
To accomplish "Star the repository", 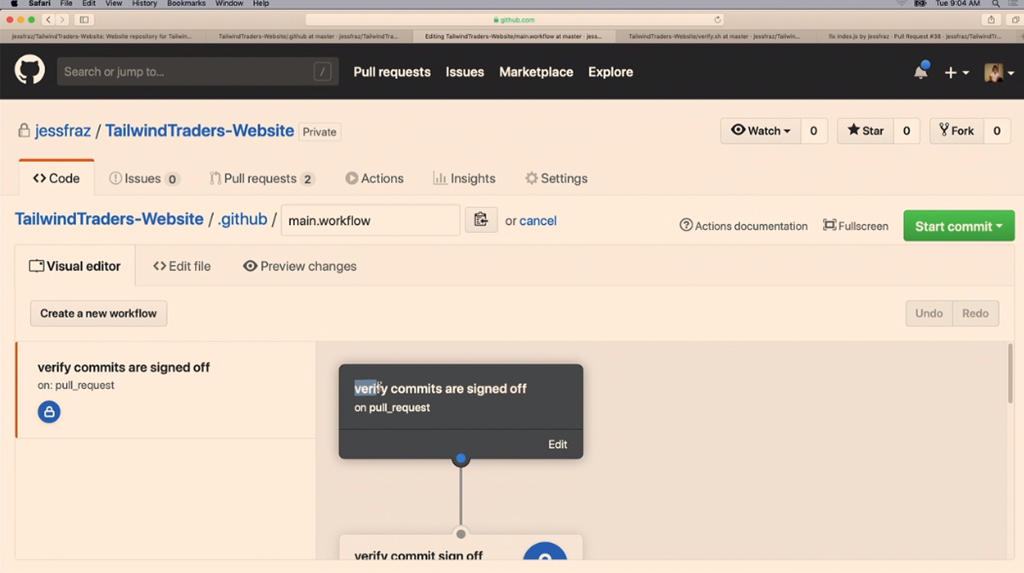I will (x=865, y=131).
